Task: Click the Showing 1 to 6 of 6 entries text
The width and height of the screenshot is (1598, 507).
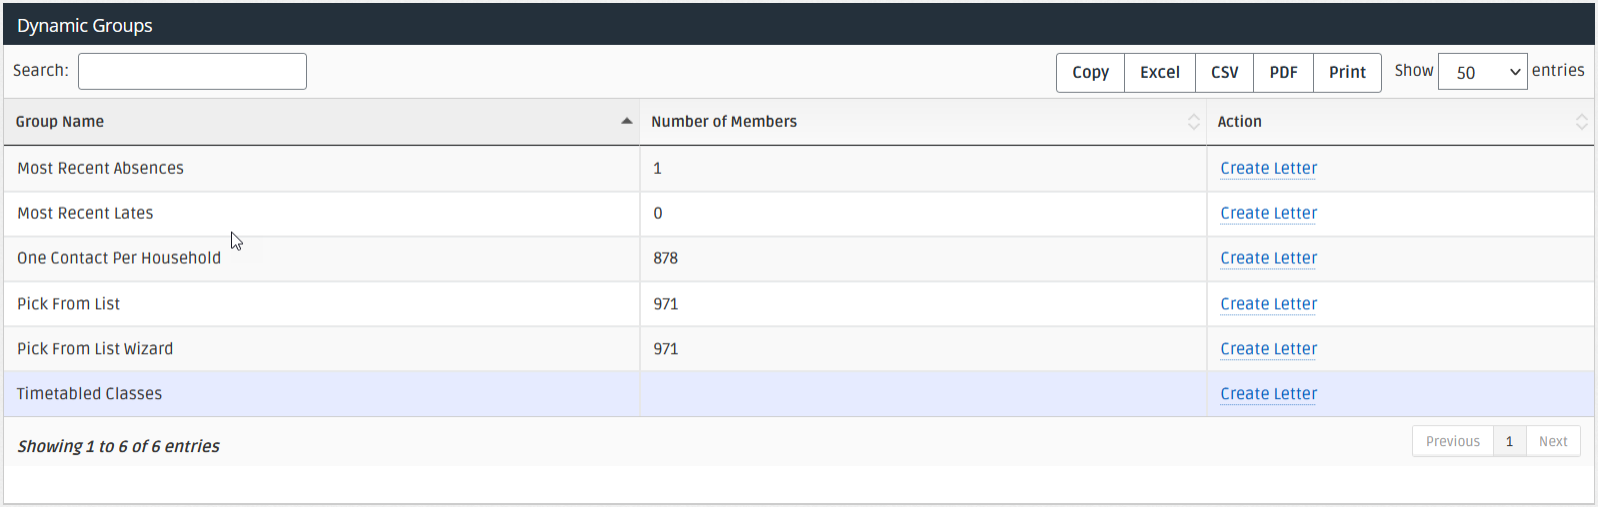Action: click(118, 446)
